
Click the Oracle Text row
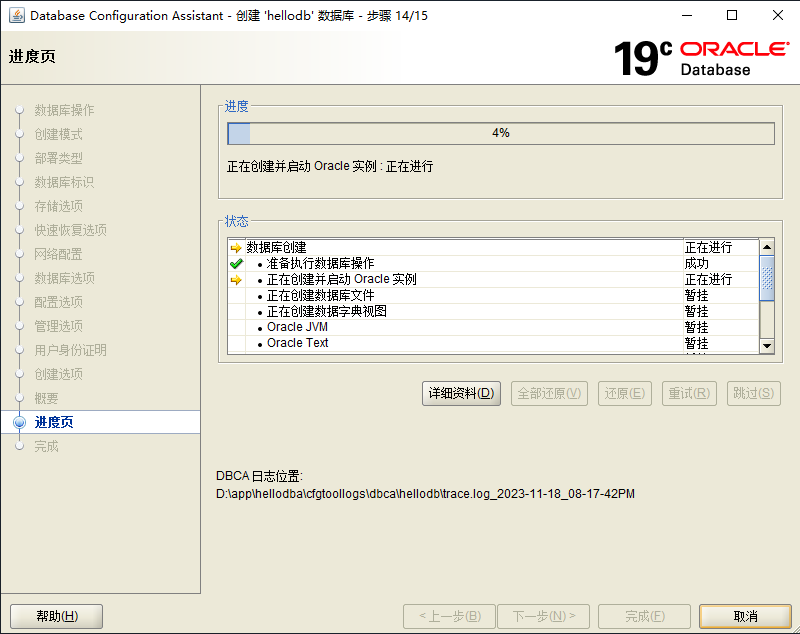[493, 343]
